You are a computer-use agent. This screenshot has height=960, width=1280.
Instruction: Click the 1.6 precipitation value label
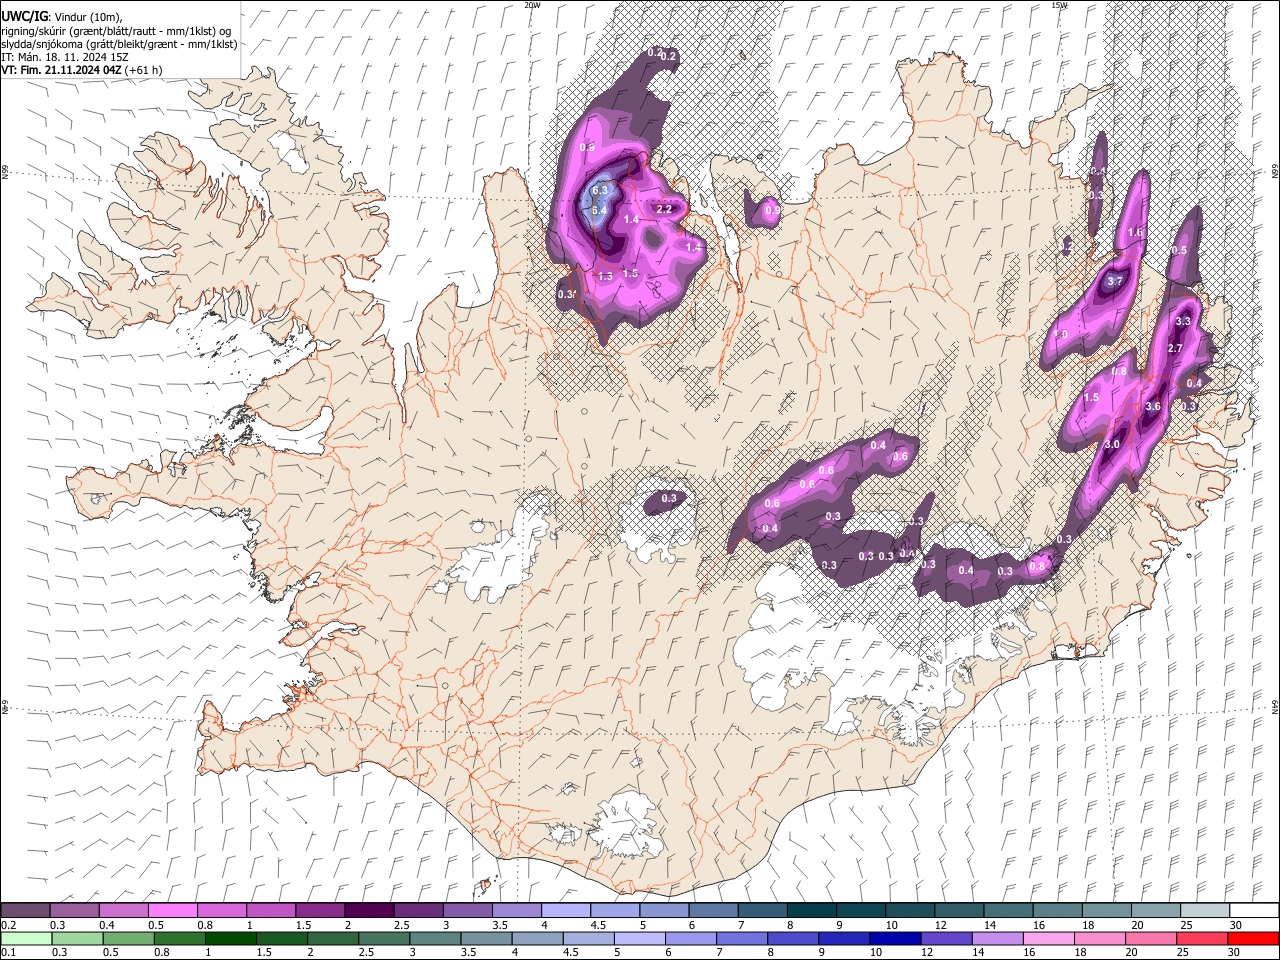pyautogui.click(x=1135, y=232)
